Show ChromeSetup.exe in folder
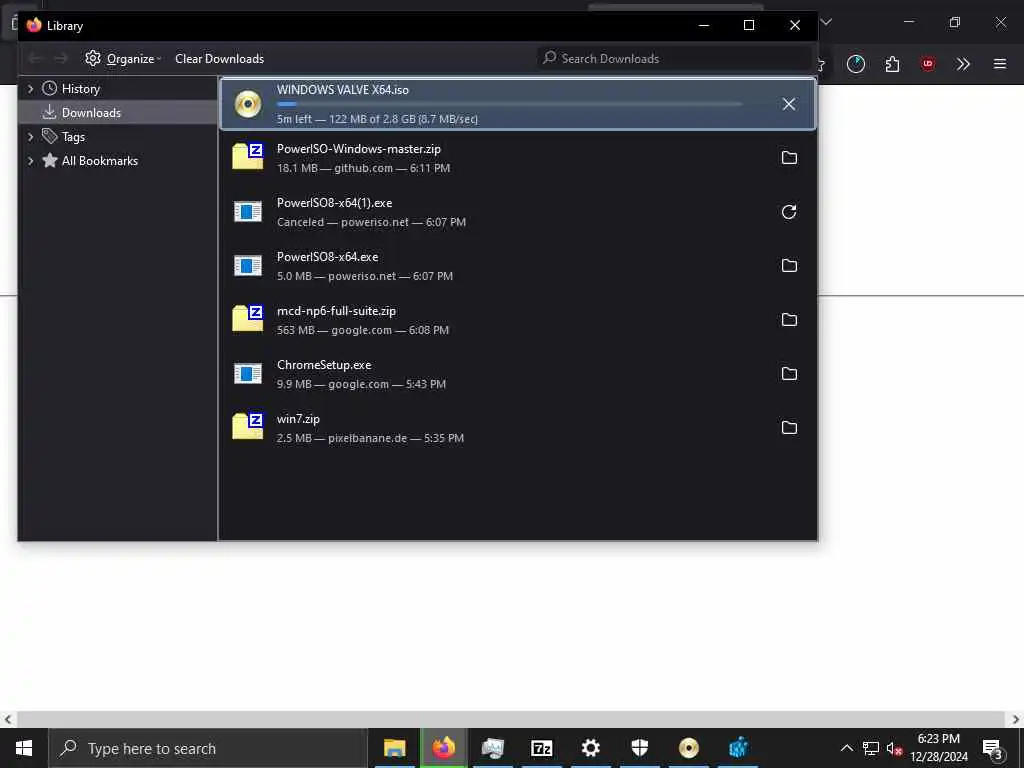This screenshot has width=1024, height=768. [x=789, y=374]
